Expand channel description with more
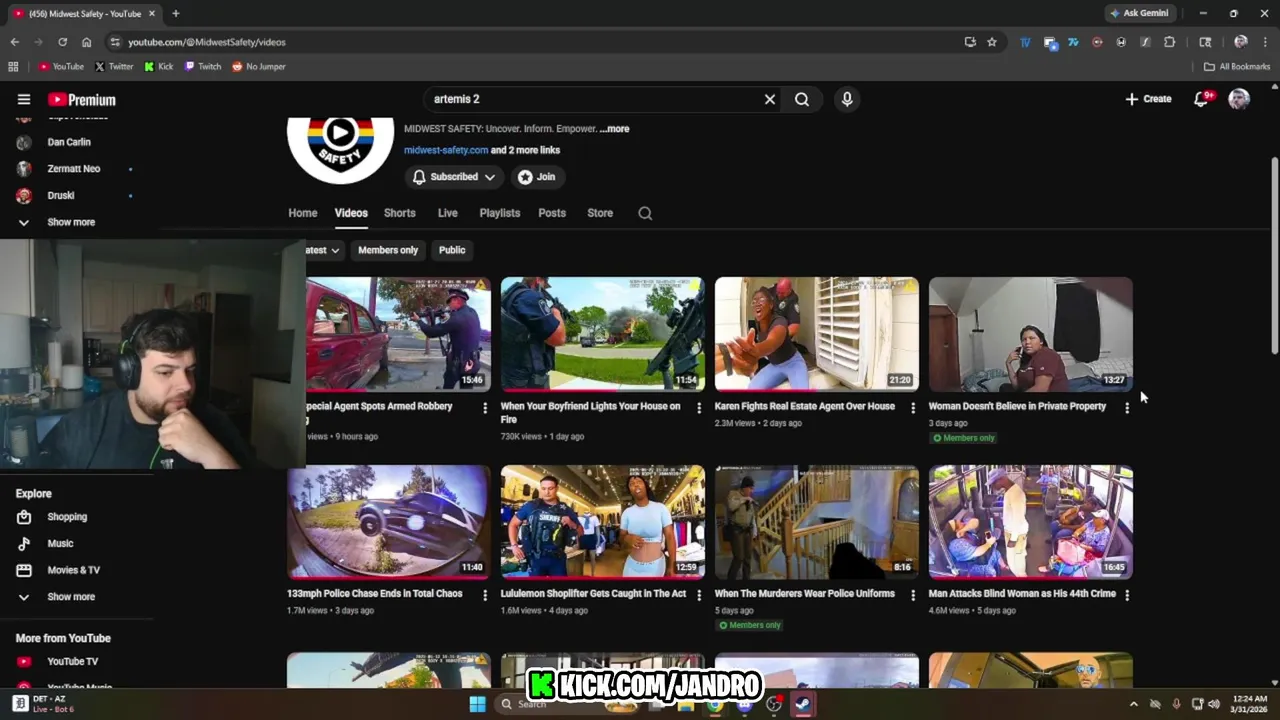The image size is (1280, 720). point(615,129)
